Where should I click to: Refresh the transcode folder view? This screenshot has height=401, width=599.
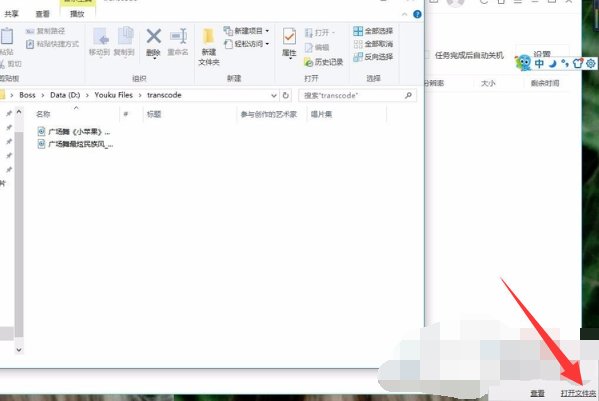tap(285, 95)
